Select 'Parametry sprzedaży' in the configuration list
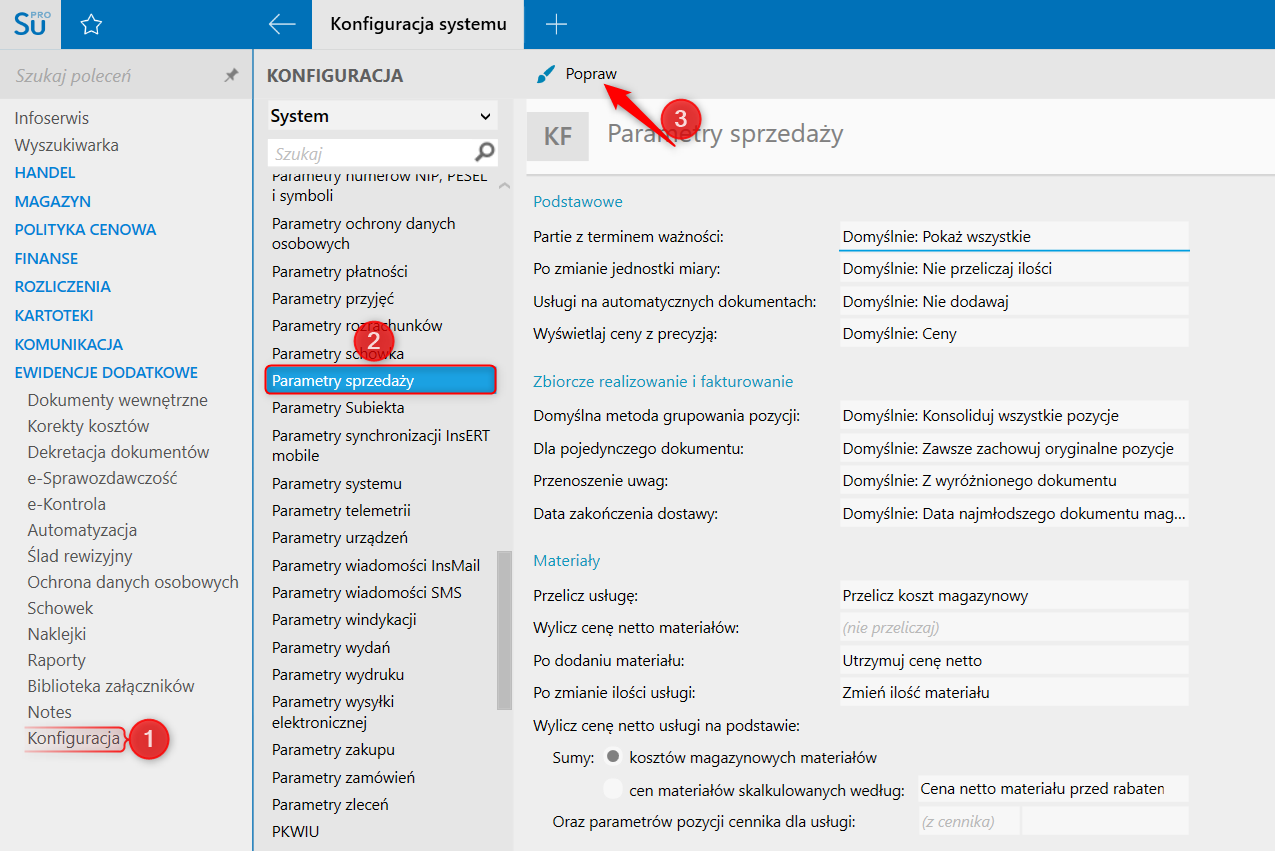Viewport: 1275px width, 851px height. tap(381, 380)
